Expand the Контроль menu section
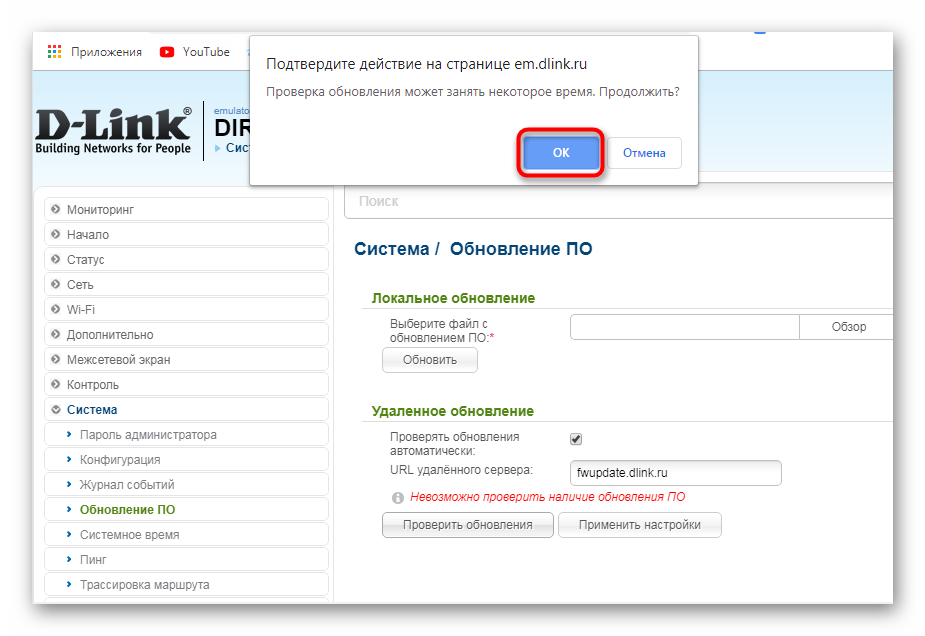The image size is (925, 636). pyautogui.click(x=186, y=385)
